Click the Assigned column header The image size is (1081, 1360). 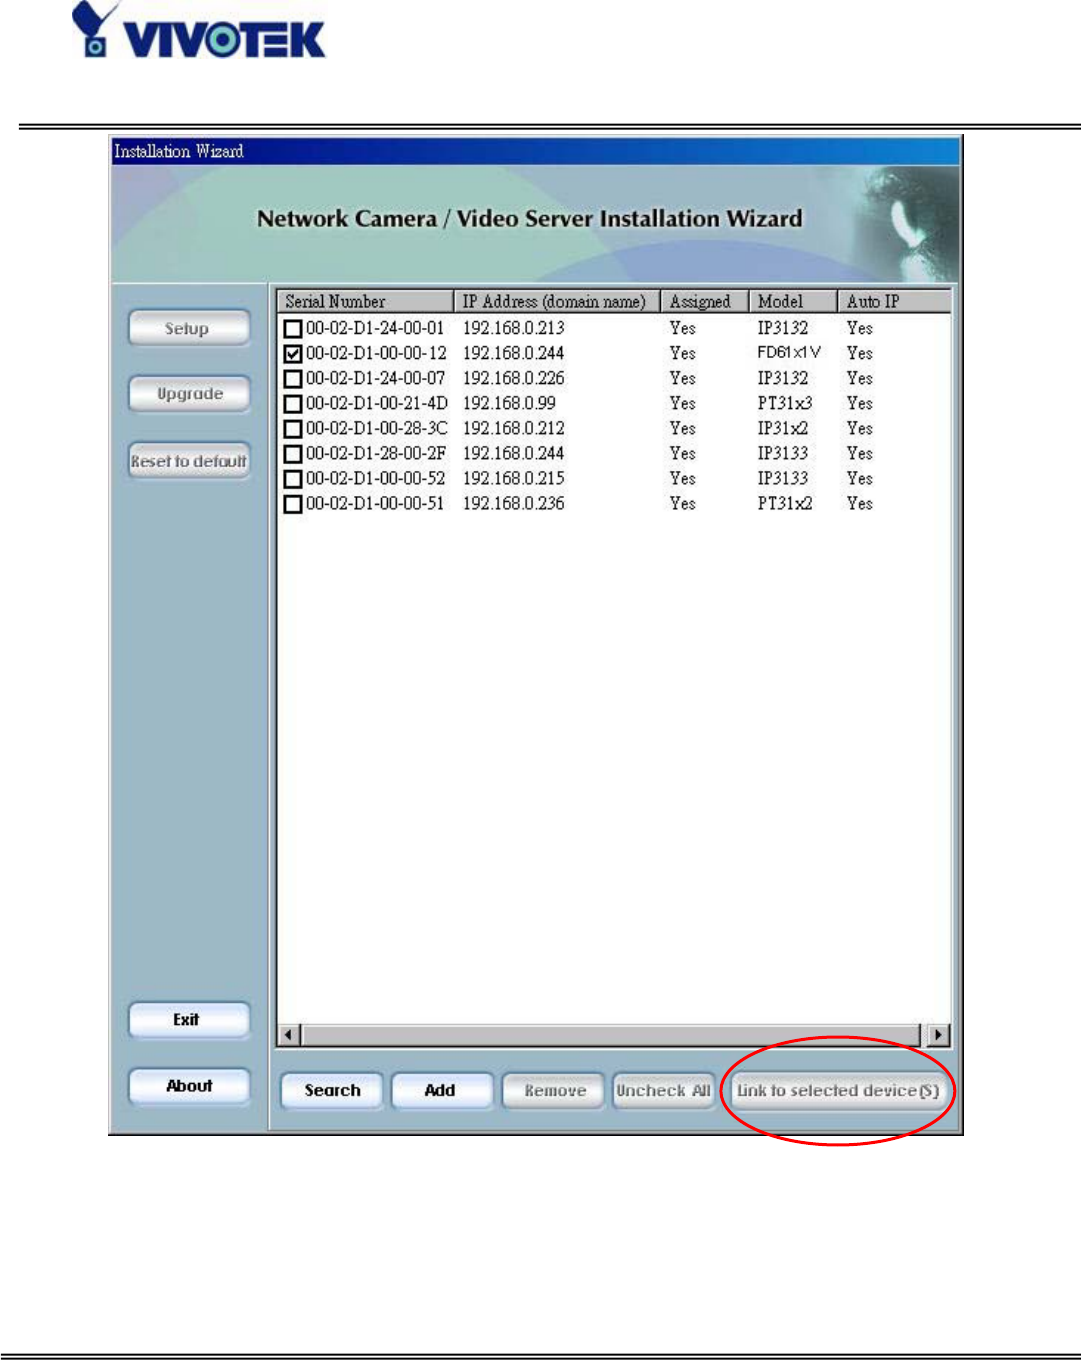705,301
